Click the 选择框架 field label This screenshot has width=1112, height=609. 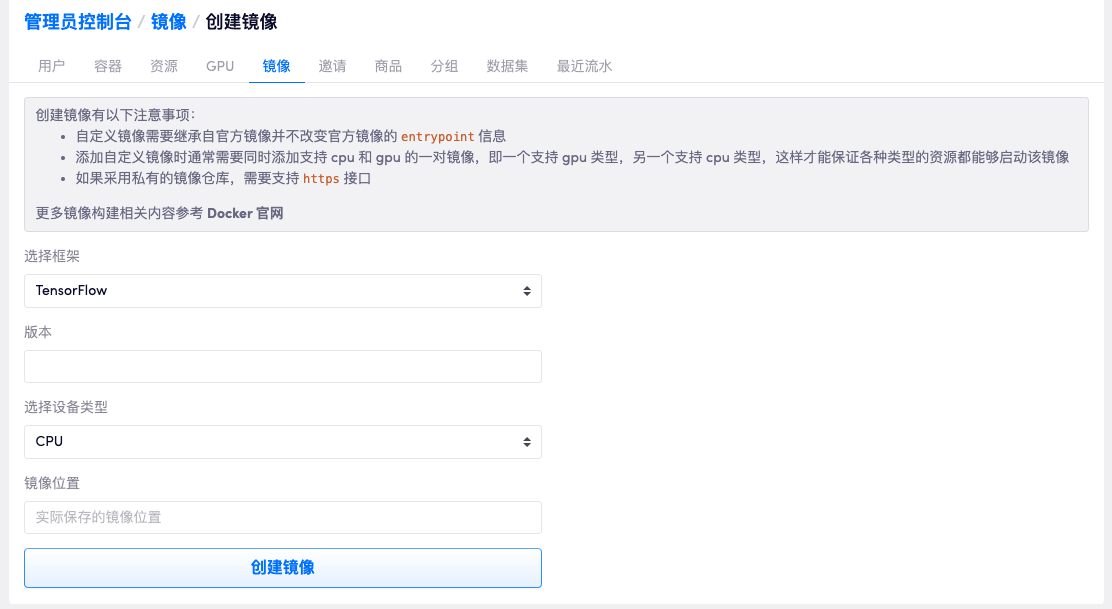click(52, 256)
